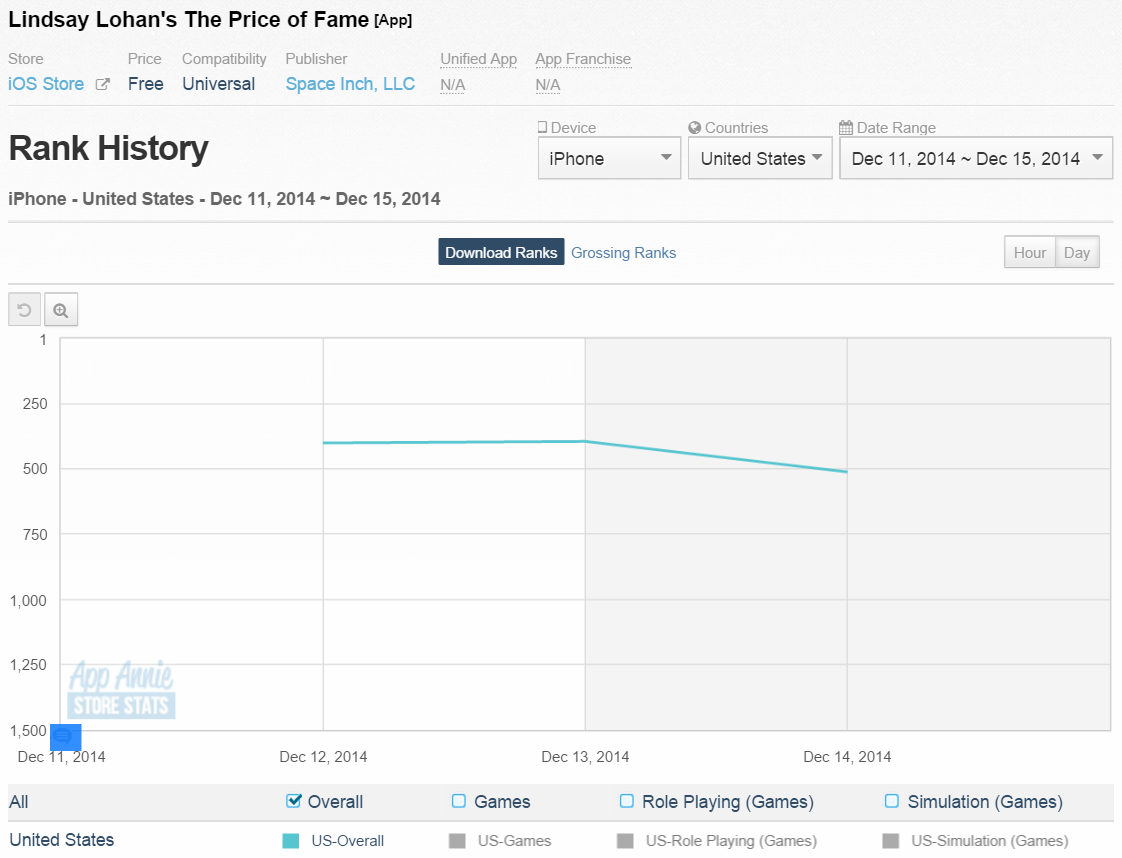The image size is (1122, 858).
Task: Click the US-Role Playing gray swatch
Action: (x=625, y=841)
